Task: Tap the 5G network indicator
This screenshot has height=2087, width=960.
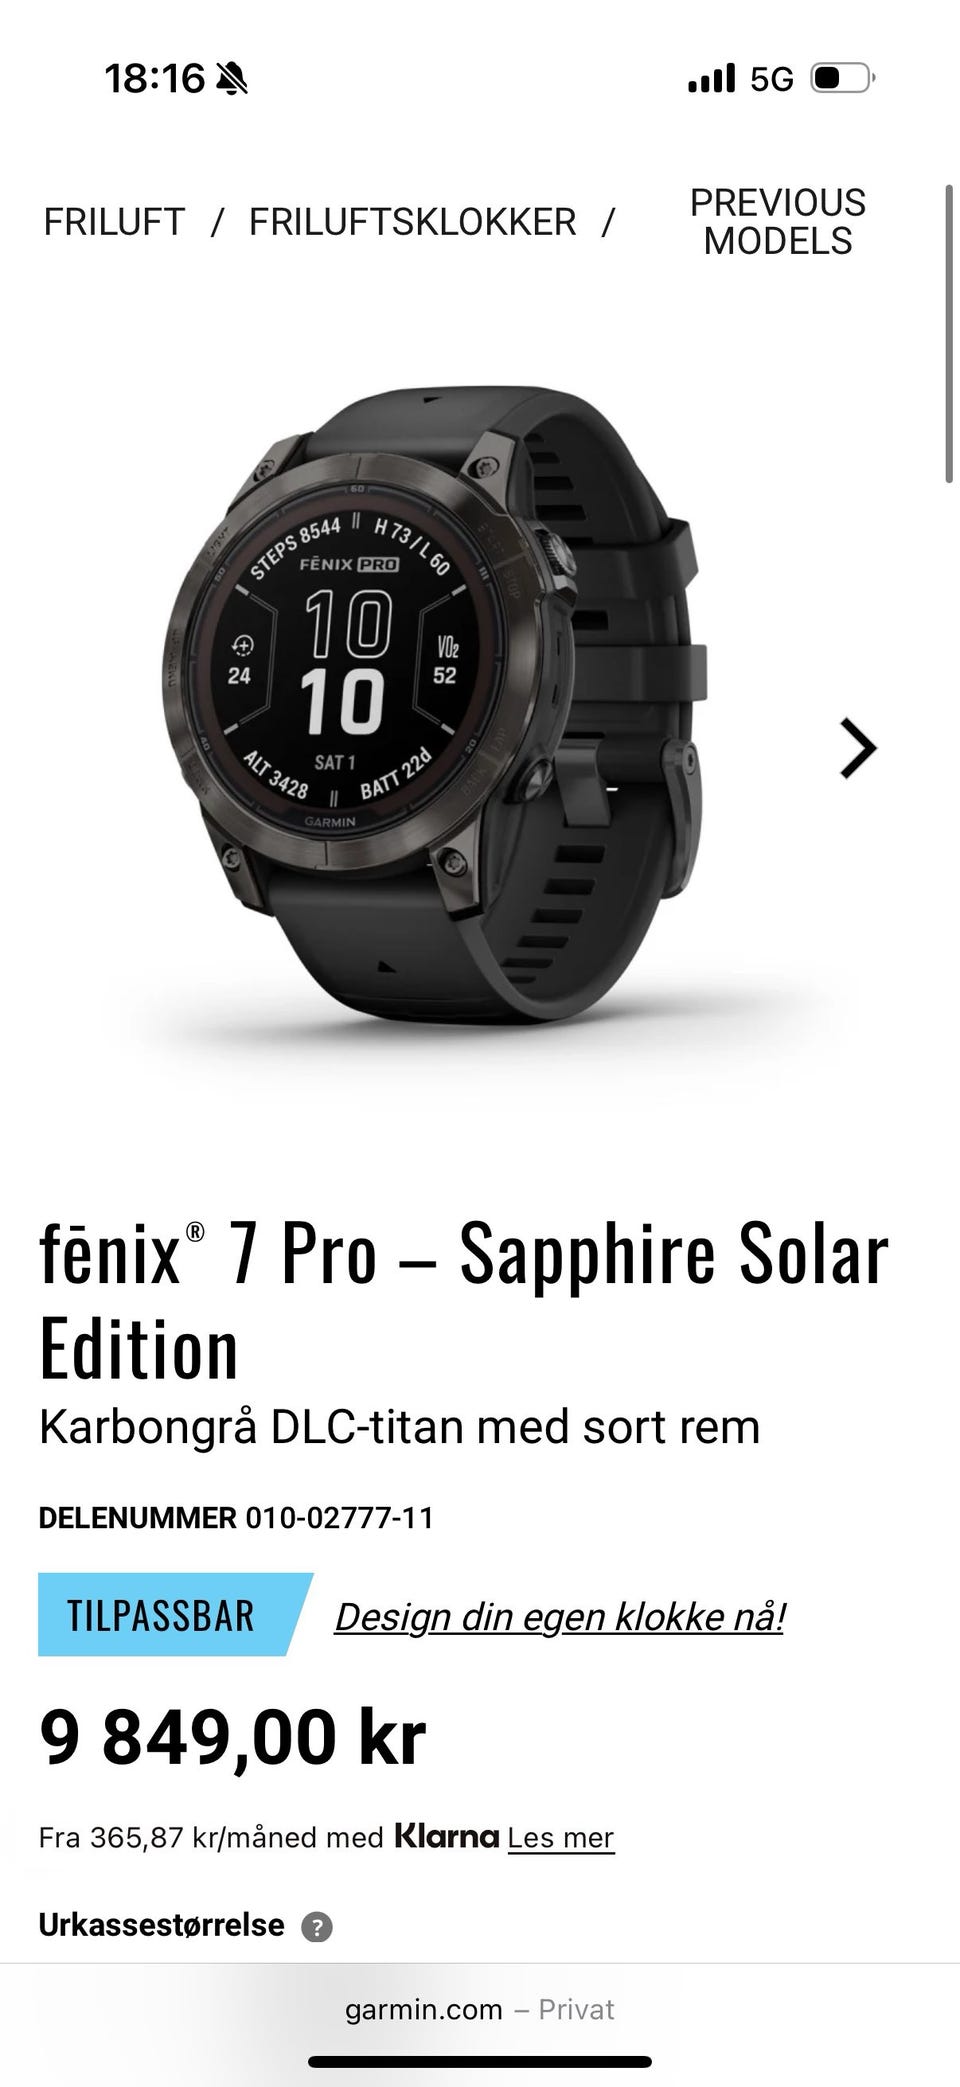Action: click(772, 79)
